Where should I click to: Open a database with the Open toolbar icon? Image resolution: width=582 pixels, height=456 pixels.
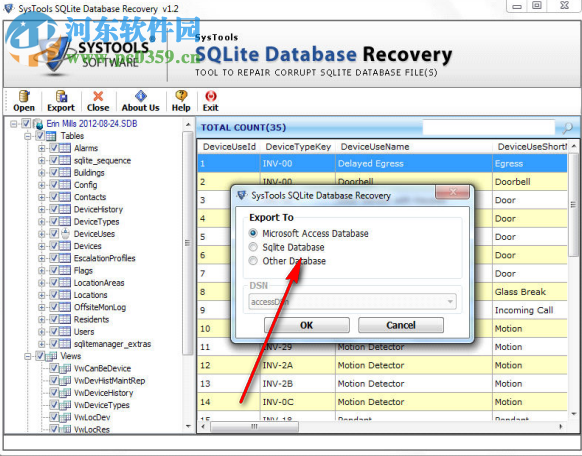coord(24,96)
